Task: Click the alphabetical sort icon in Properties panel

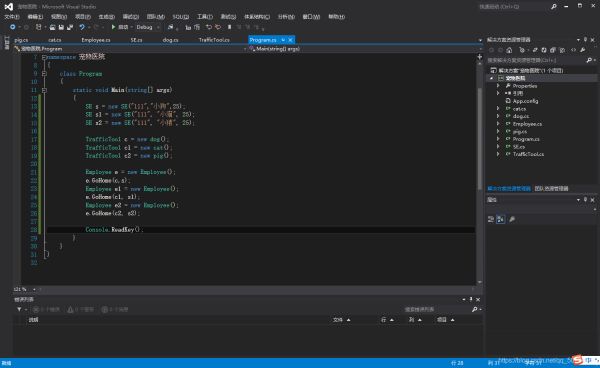Action: point(500,219)
